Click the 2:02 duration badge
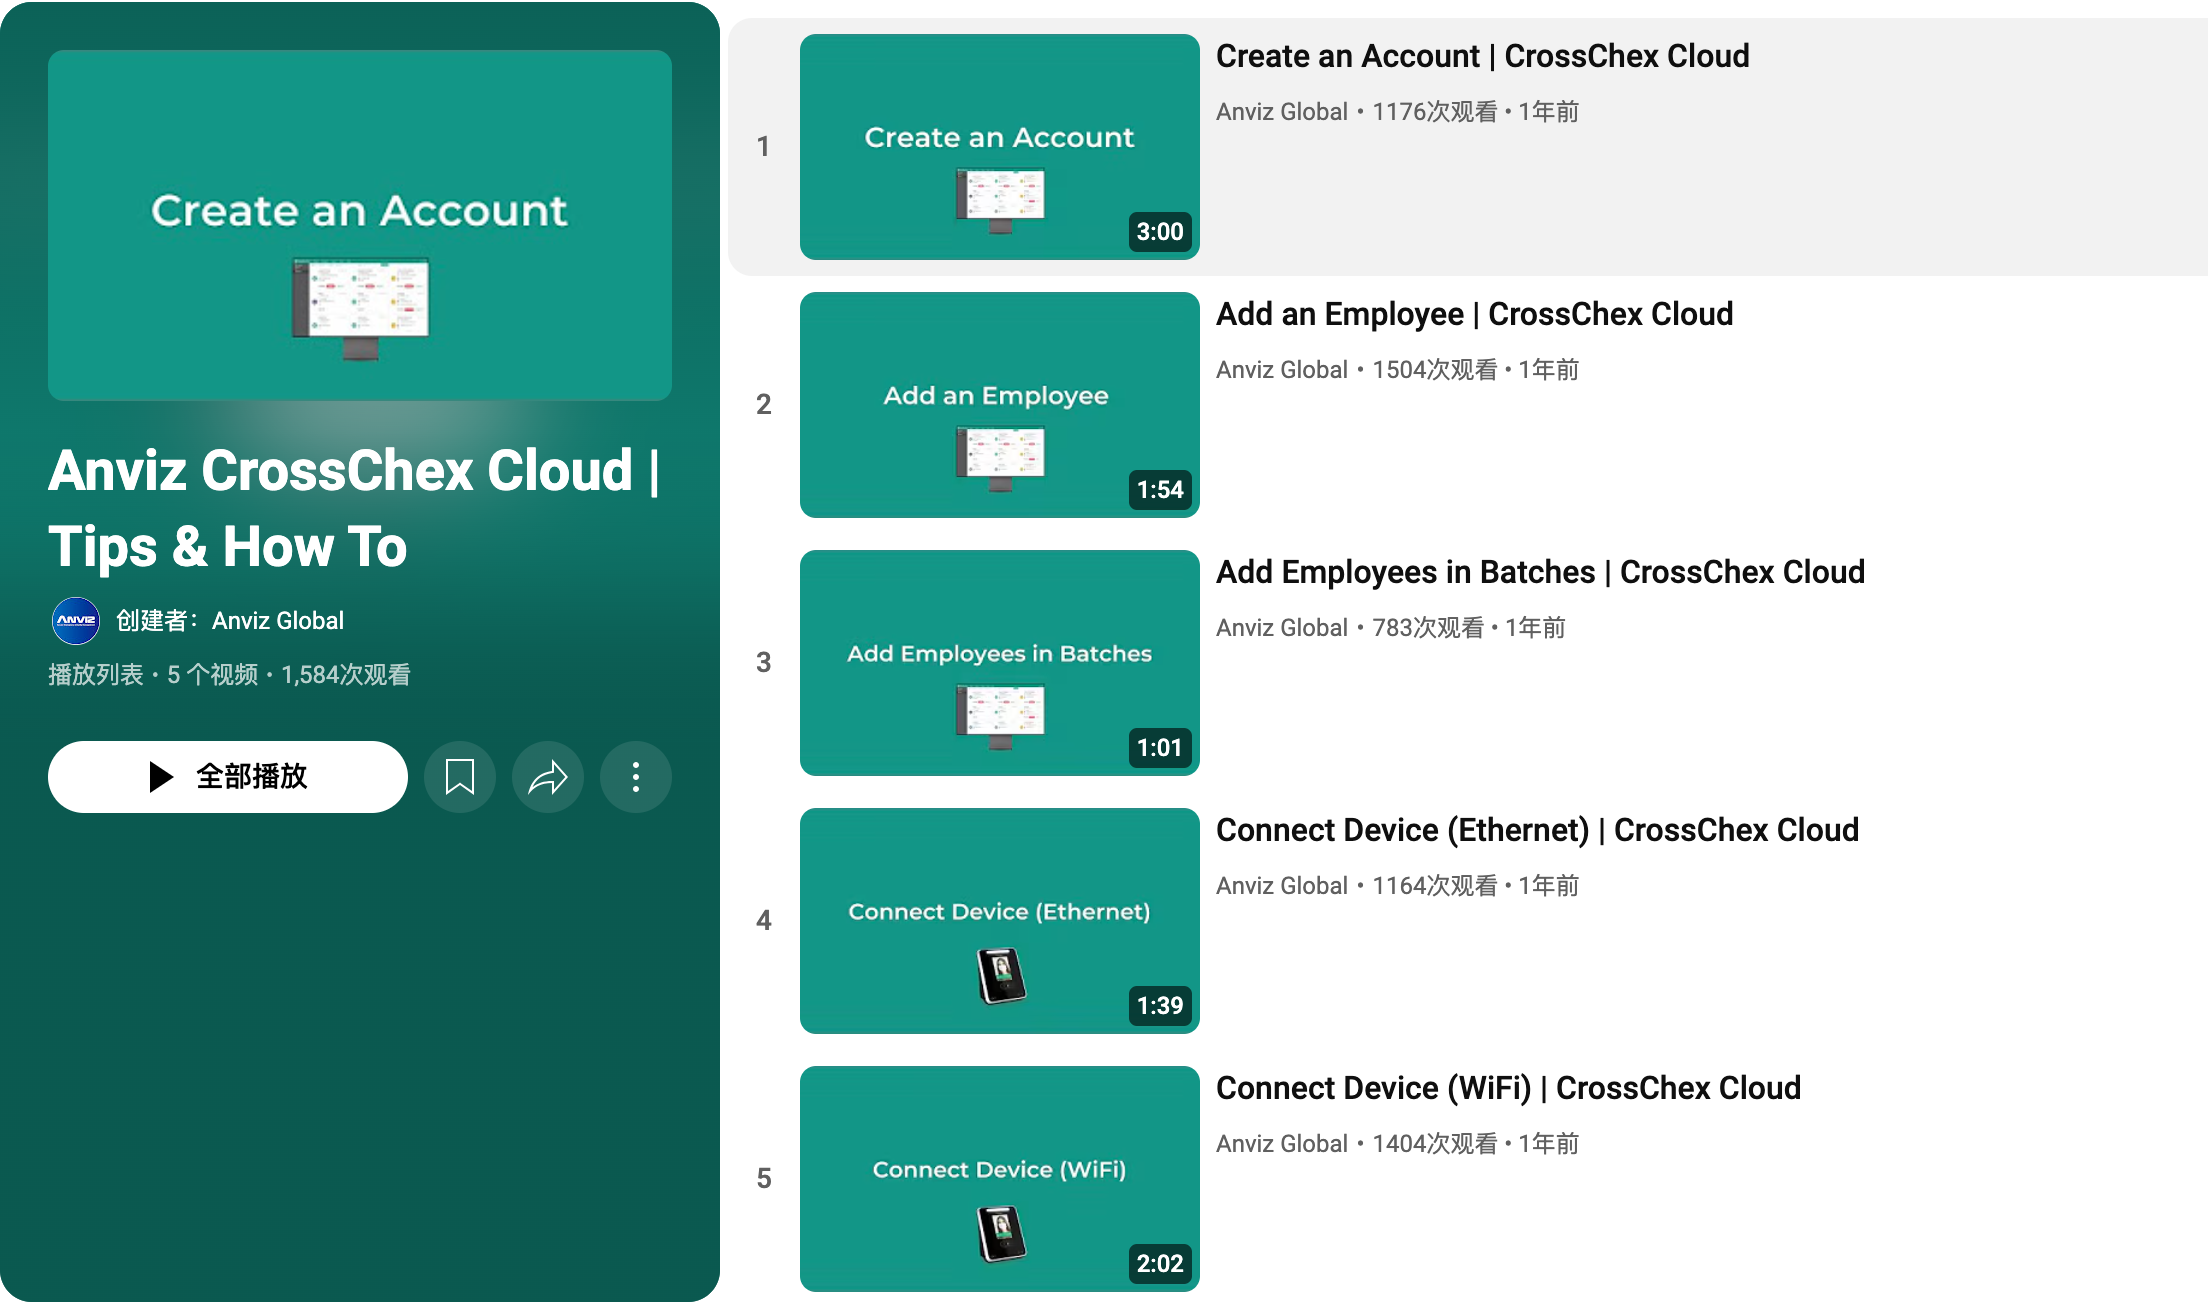 1160,1264
